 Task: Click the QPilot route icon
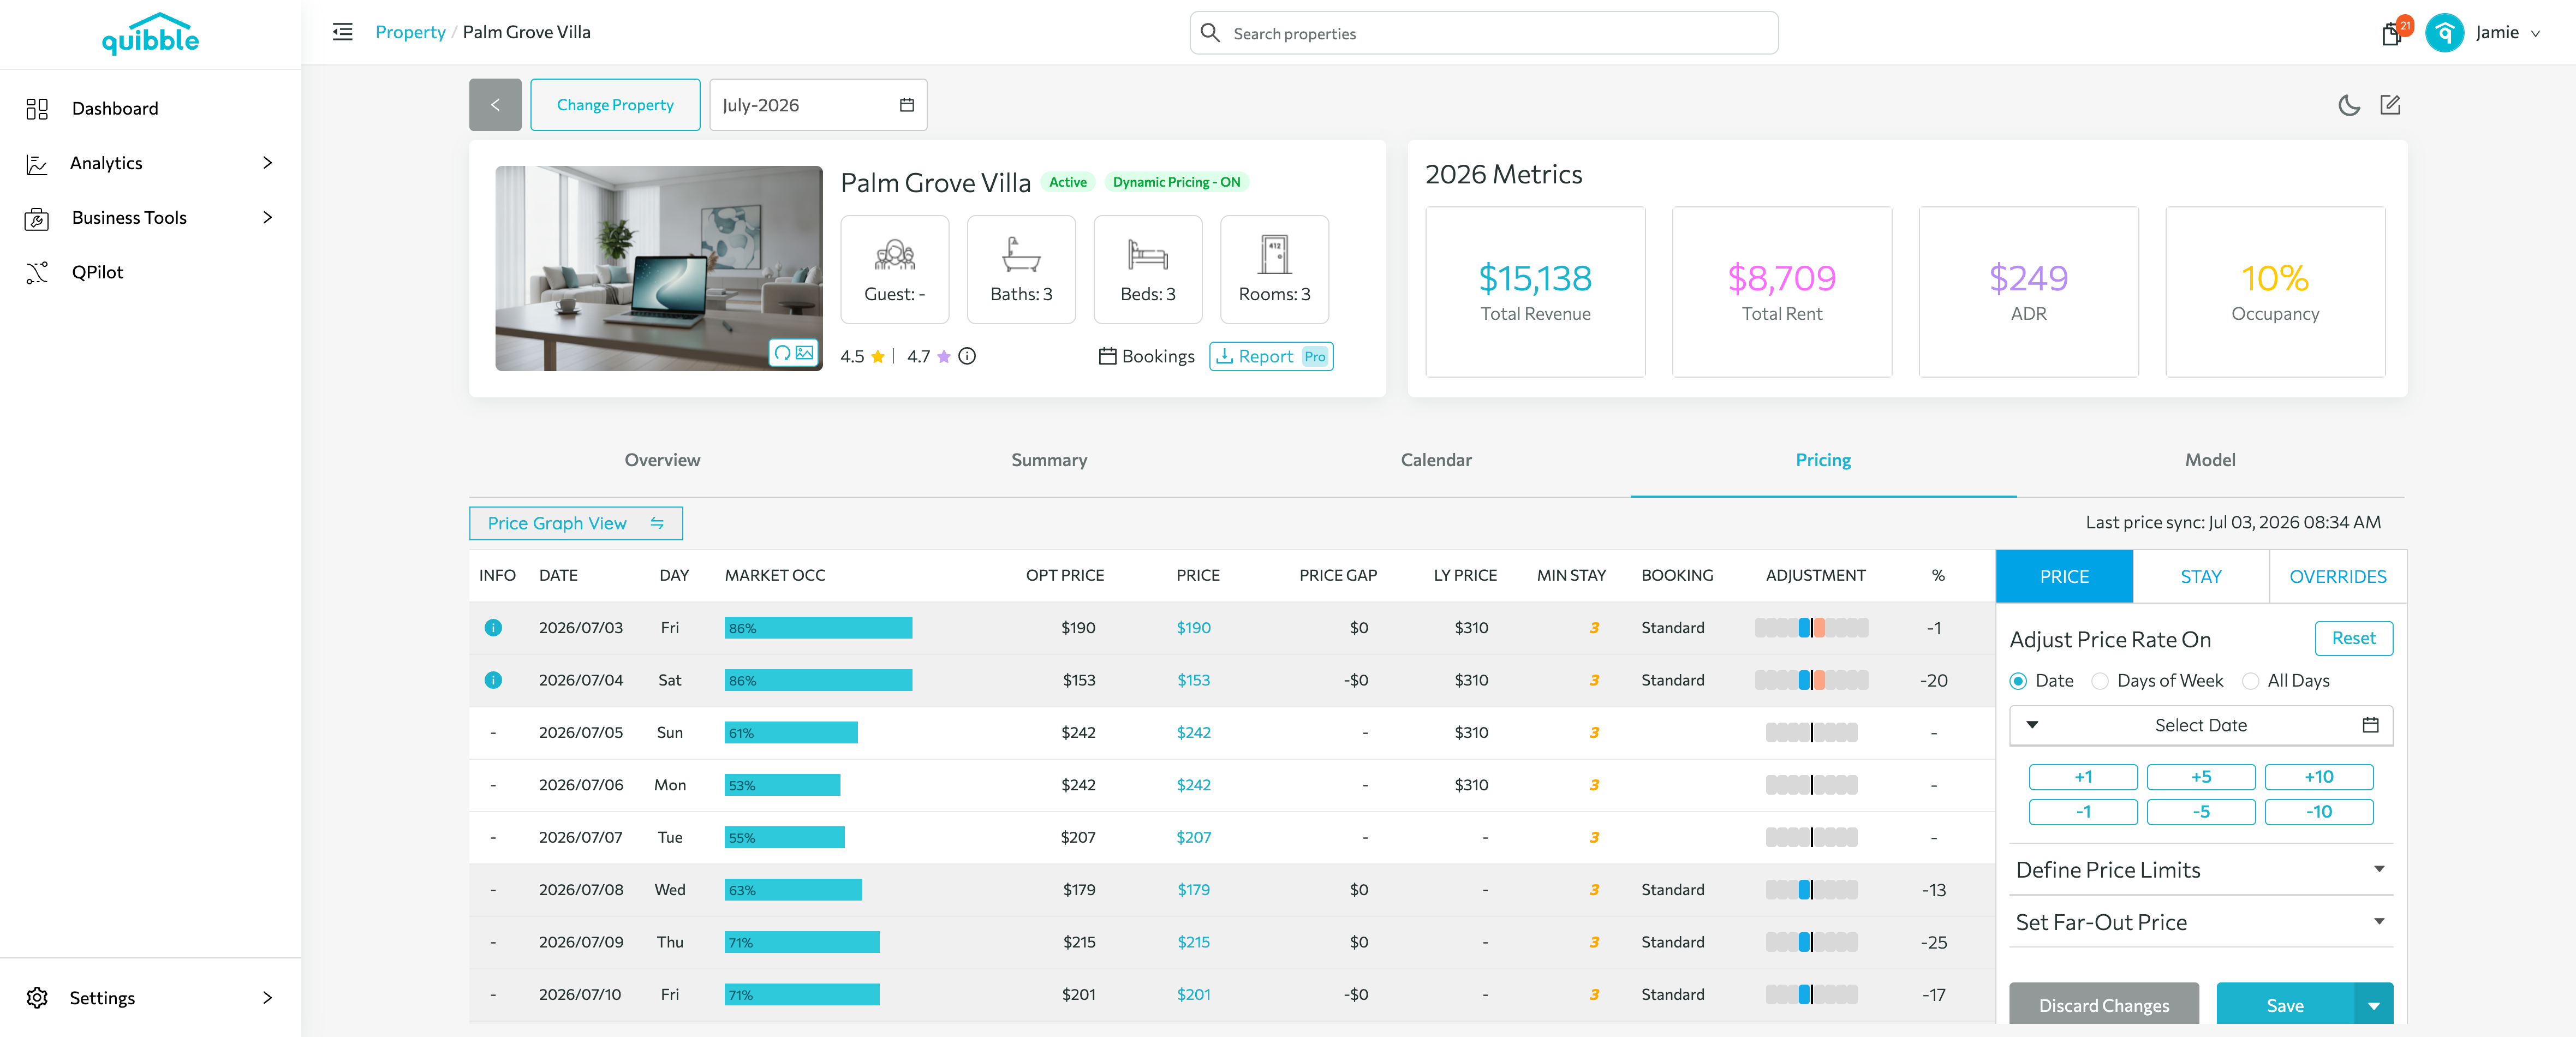coord(37,272)
